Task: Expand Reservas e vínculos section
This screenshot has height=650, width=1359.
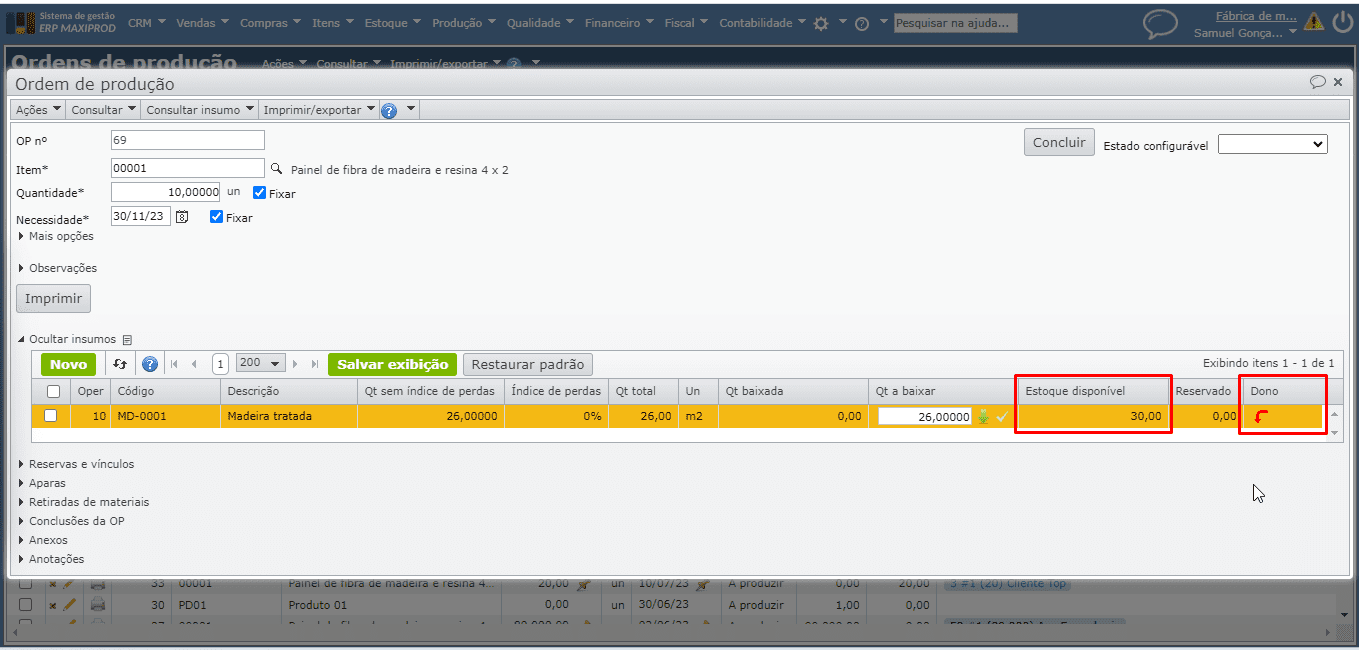Action: (76, 464)
